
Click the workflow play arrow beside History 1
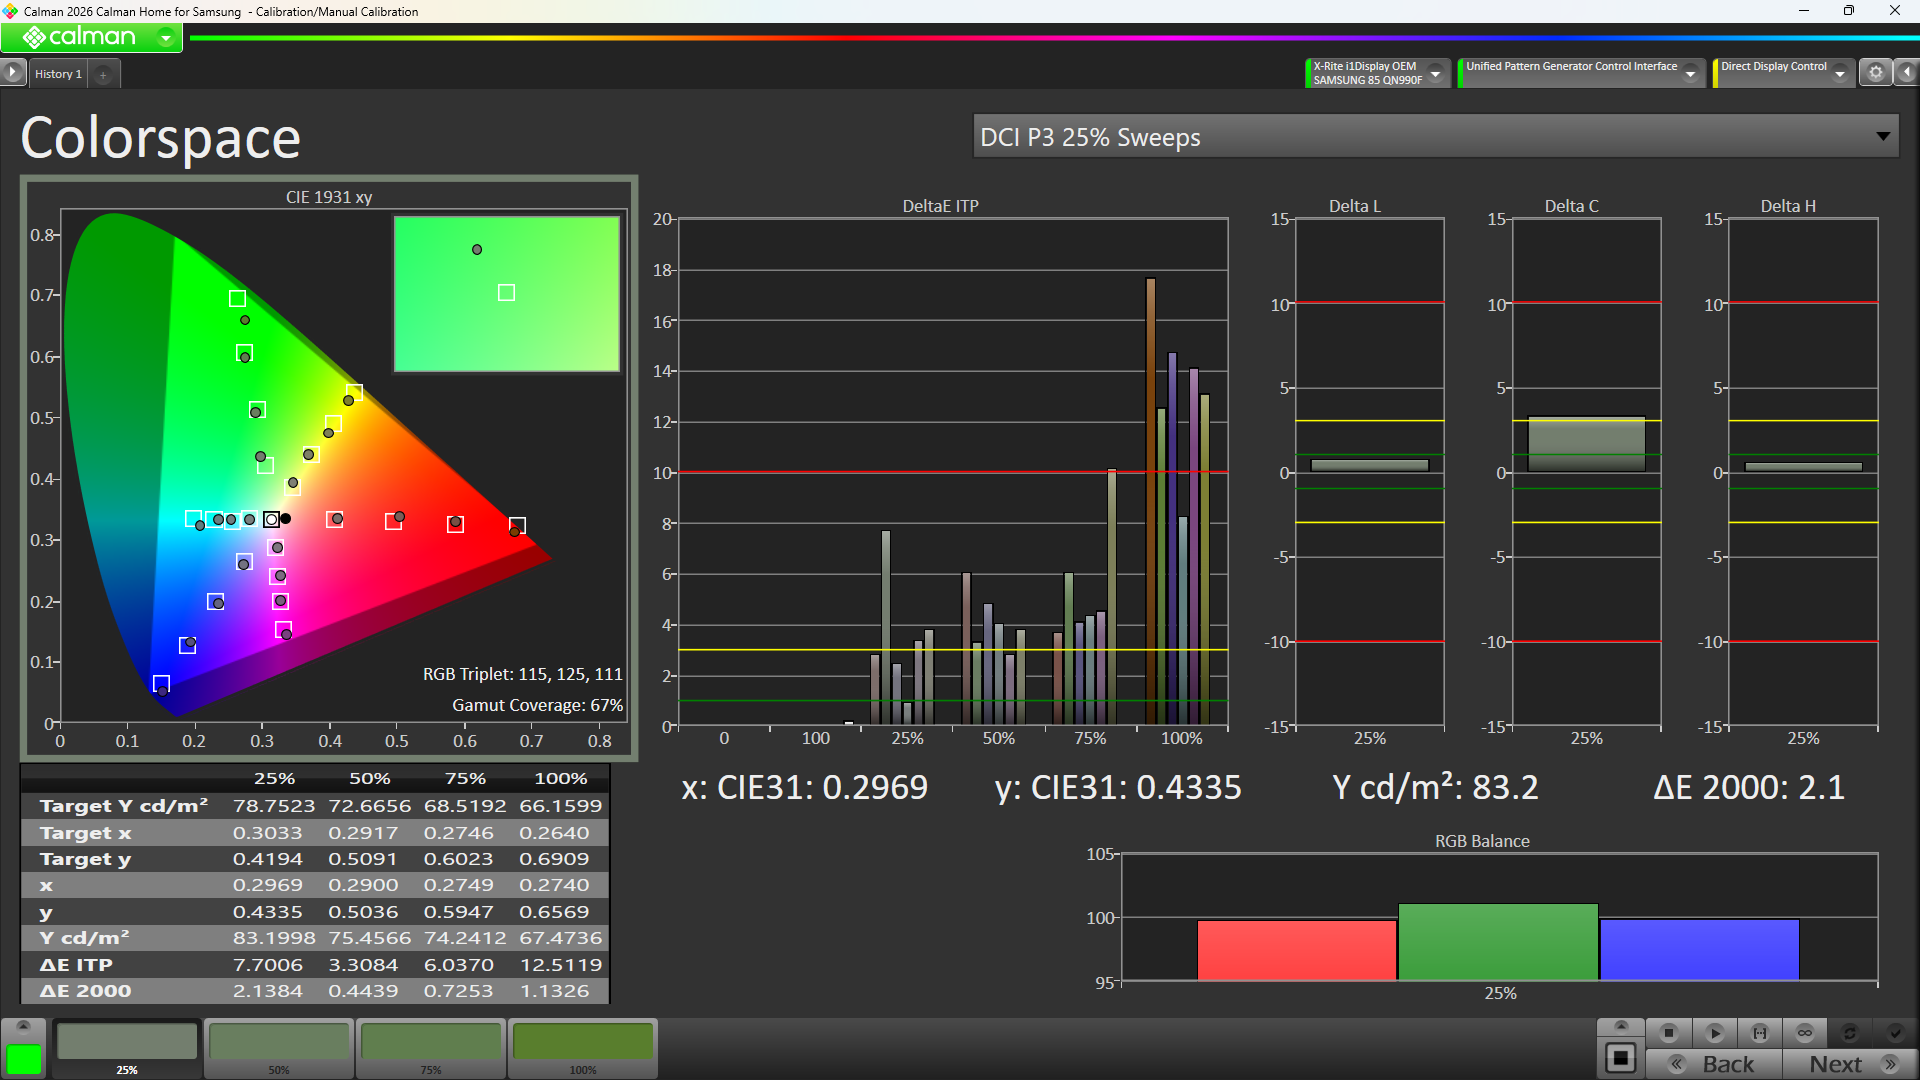pyautogui.click(x=12, y=73)
